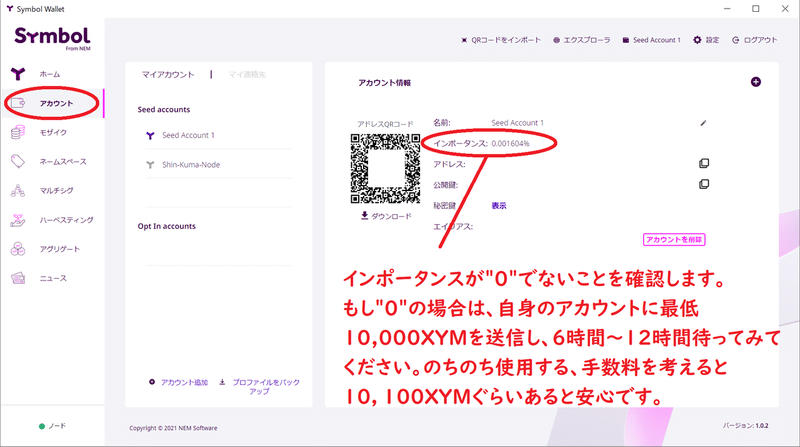Go to モザイク menu item

[54, 133]
